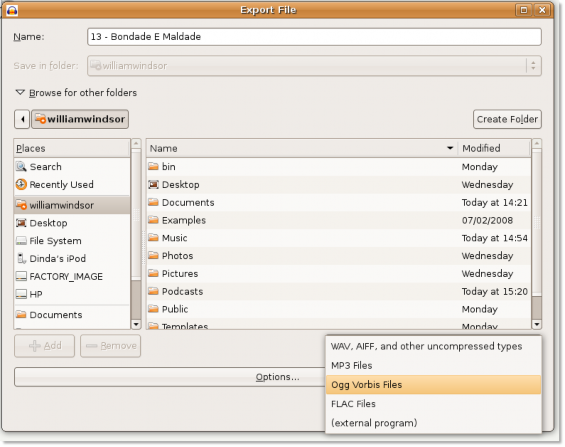This screenshot has width=565, height=447.
Task: Click the Name text field
Action: point(314,37)
